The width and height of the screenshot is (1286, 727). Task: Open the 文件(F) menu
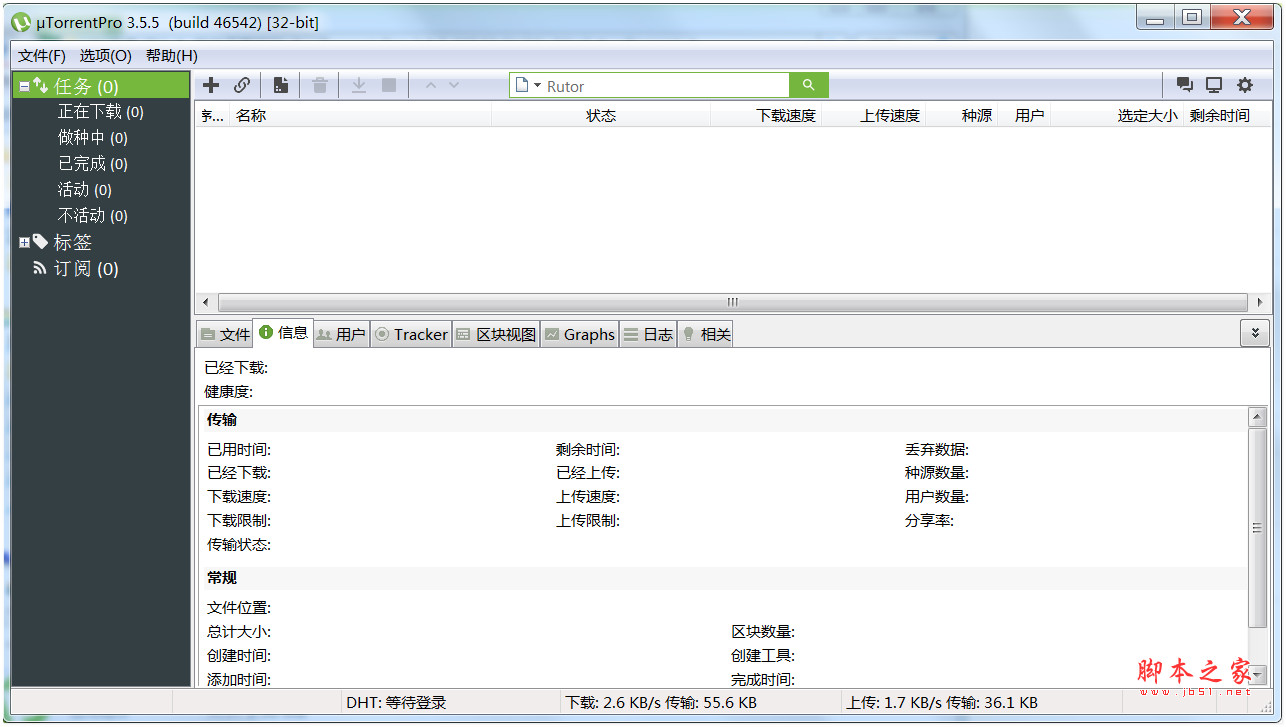pos(42,56)
